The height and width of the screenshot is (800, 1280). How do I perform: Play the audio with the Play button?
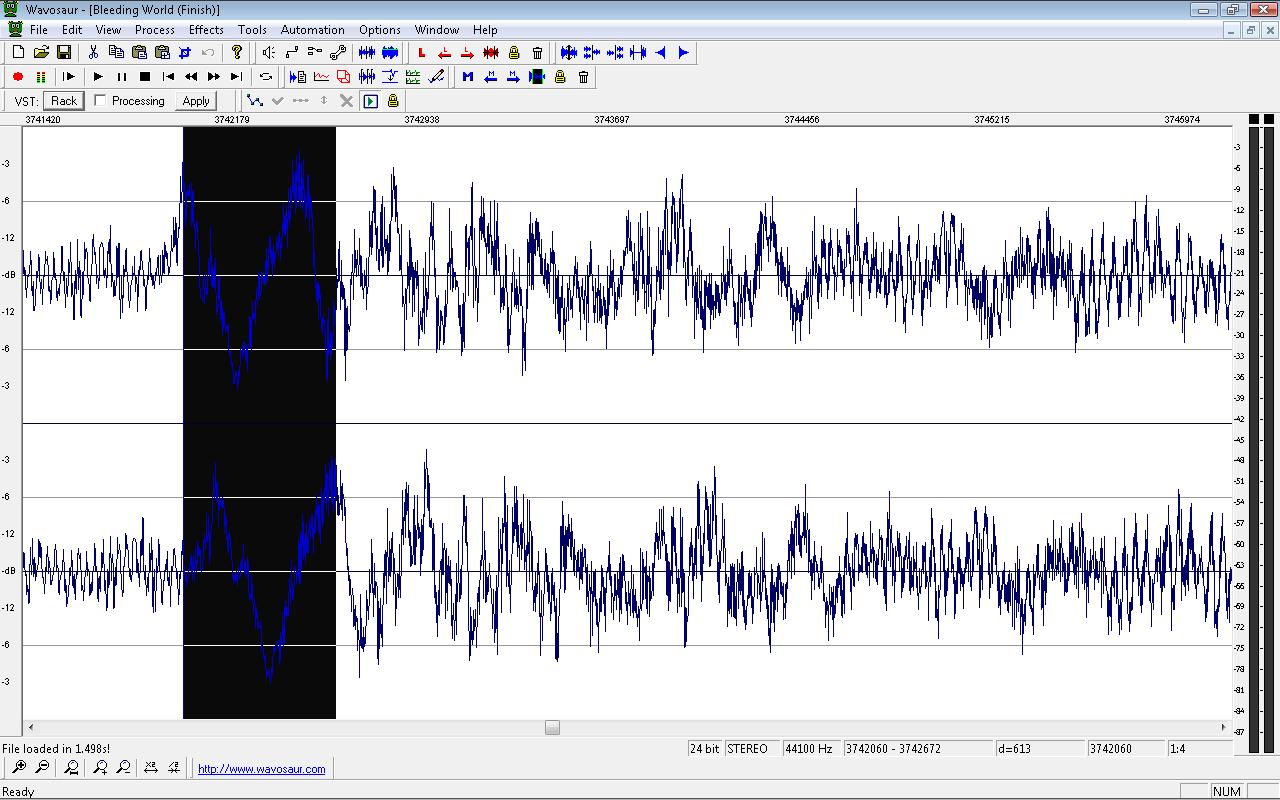tap(98, 77)
